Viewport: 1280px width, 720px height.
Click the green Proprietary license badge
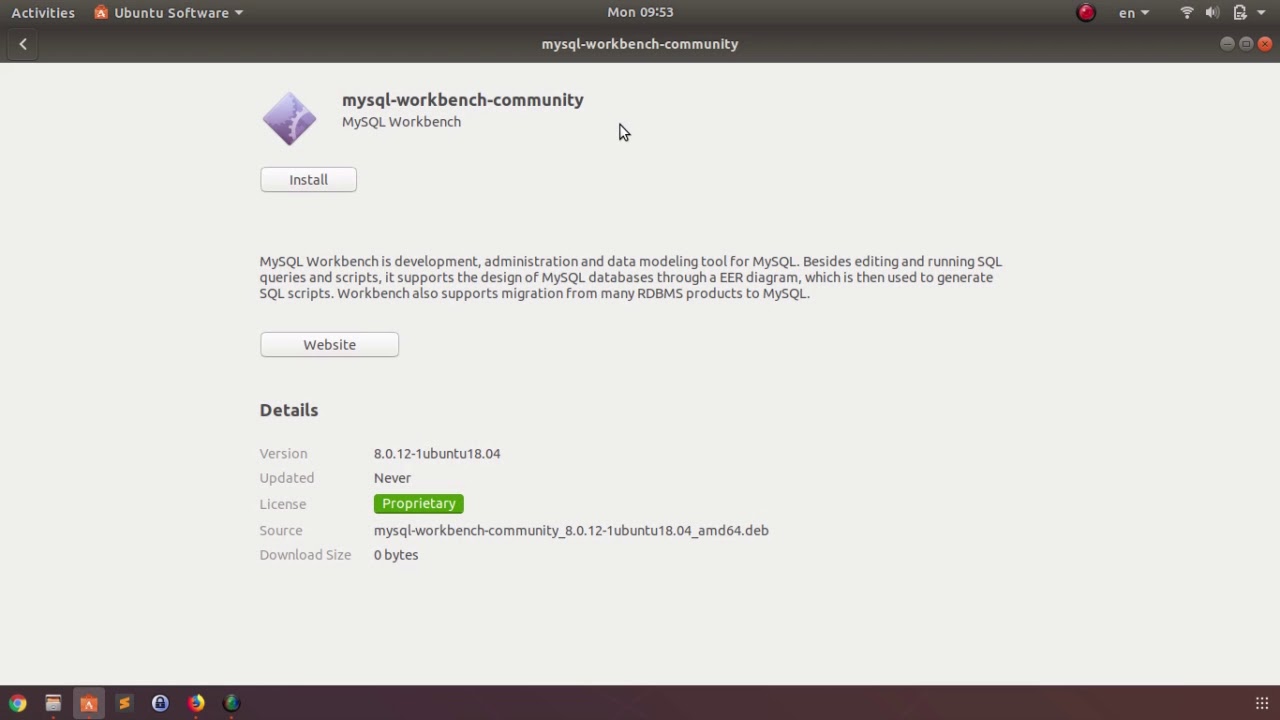coord(419,504)
